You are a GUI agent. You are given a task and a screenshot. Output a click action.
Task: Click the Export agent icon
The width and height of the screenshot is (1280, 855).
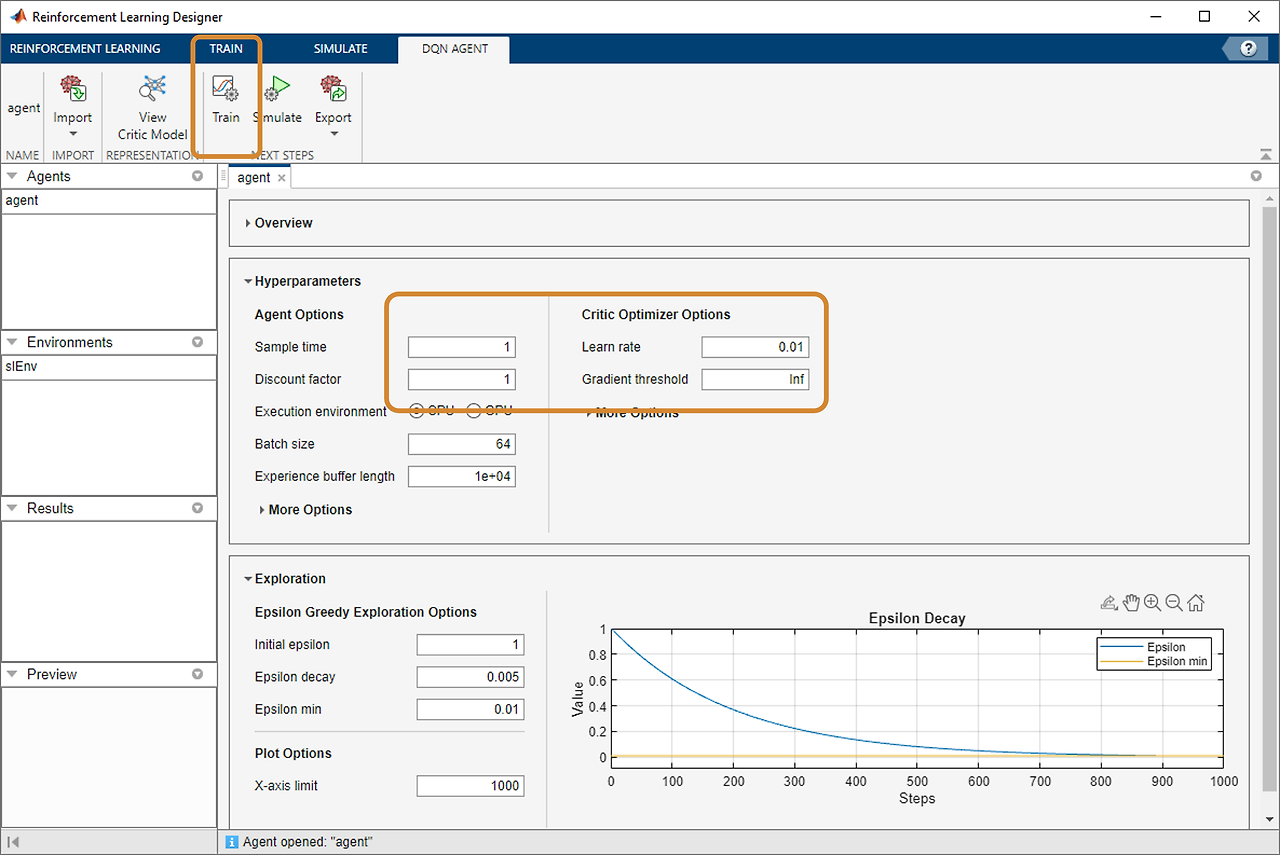coord(333,89)
